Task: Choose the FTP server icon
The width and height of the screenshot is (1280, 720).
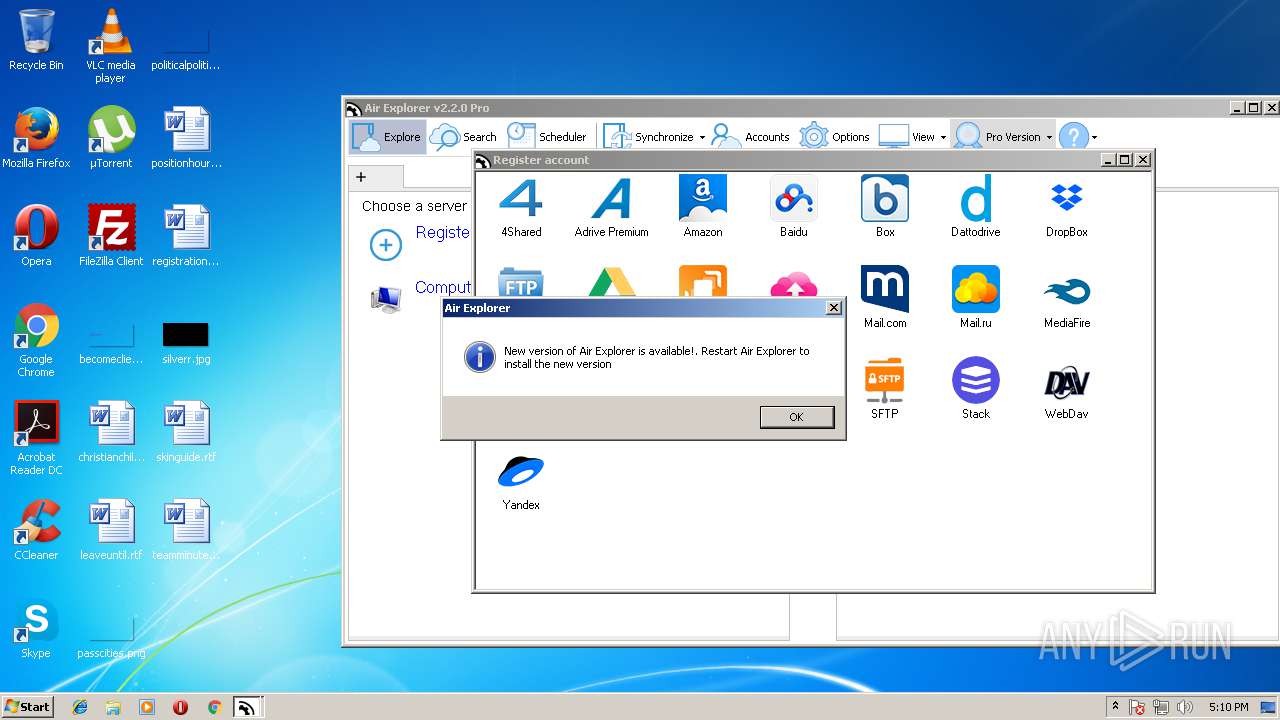Action: 521,282
